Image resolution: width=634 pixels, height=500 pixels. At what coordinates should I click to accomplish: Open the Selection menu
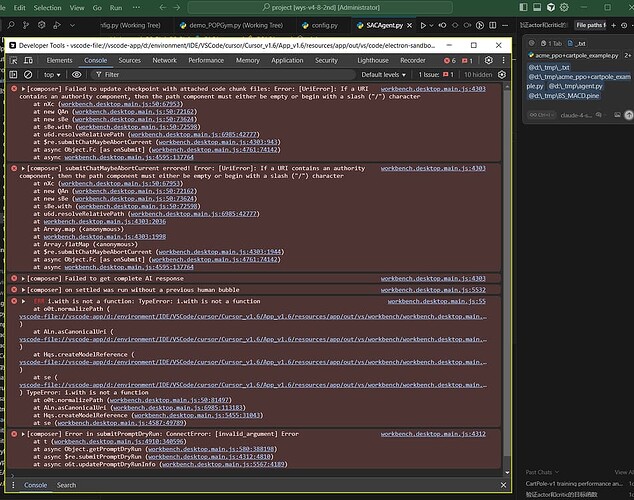coord(47,8)
